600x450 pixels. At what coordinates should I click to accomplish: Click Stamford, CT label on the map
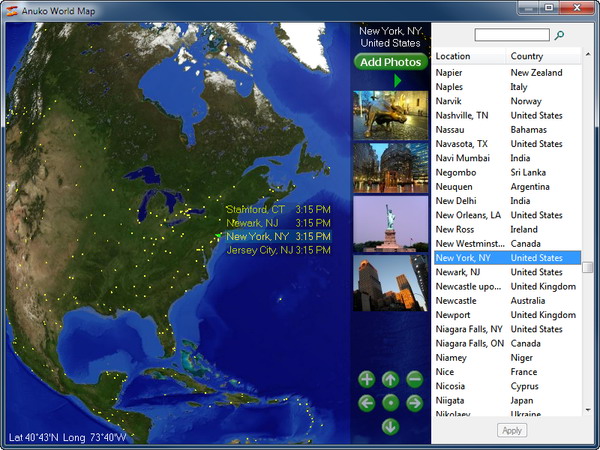pyautogui.click(x=255, y=209)
